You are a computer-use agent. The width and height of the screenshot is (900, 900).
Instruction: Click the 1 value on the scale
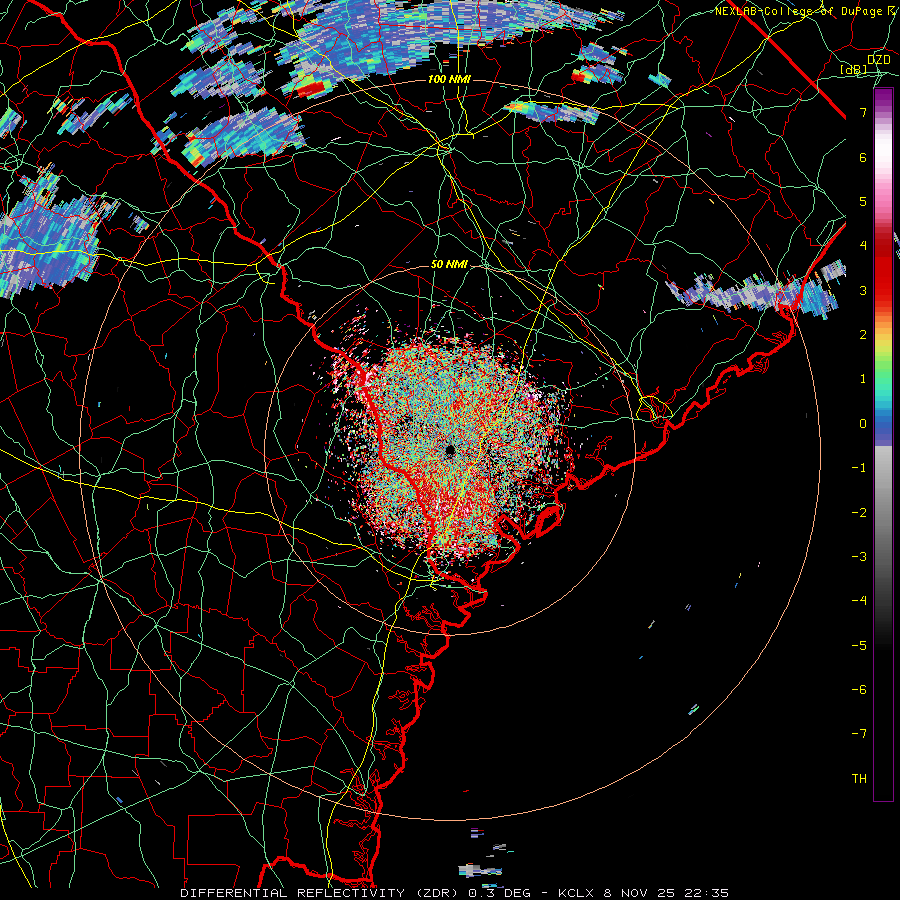pyautogui.click(x=863, y=379)
